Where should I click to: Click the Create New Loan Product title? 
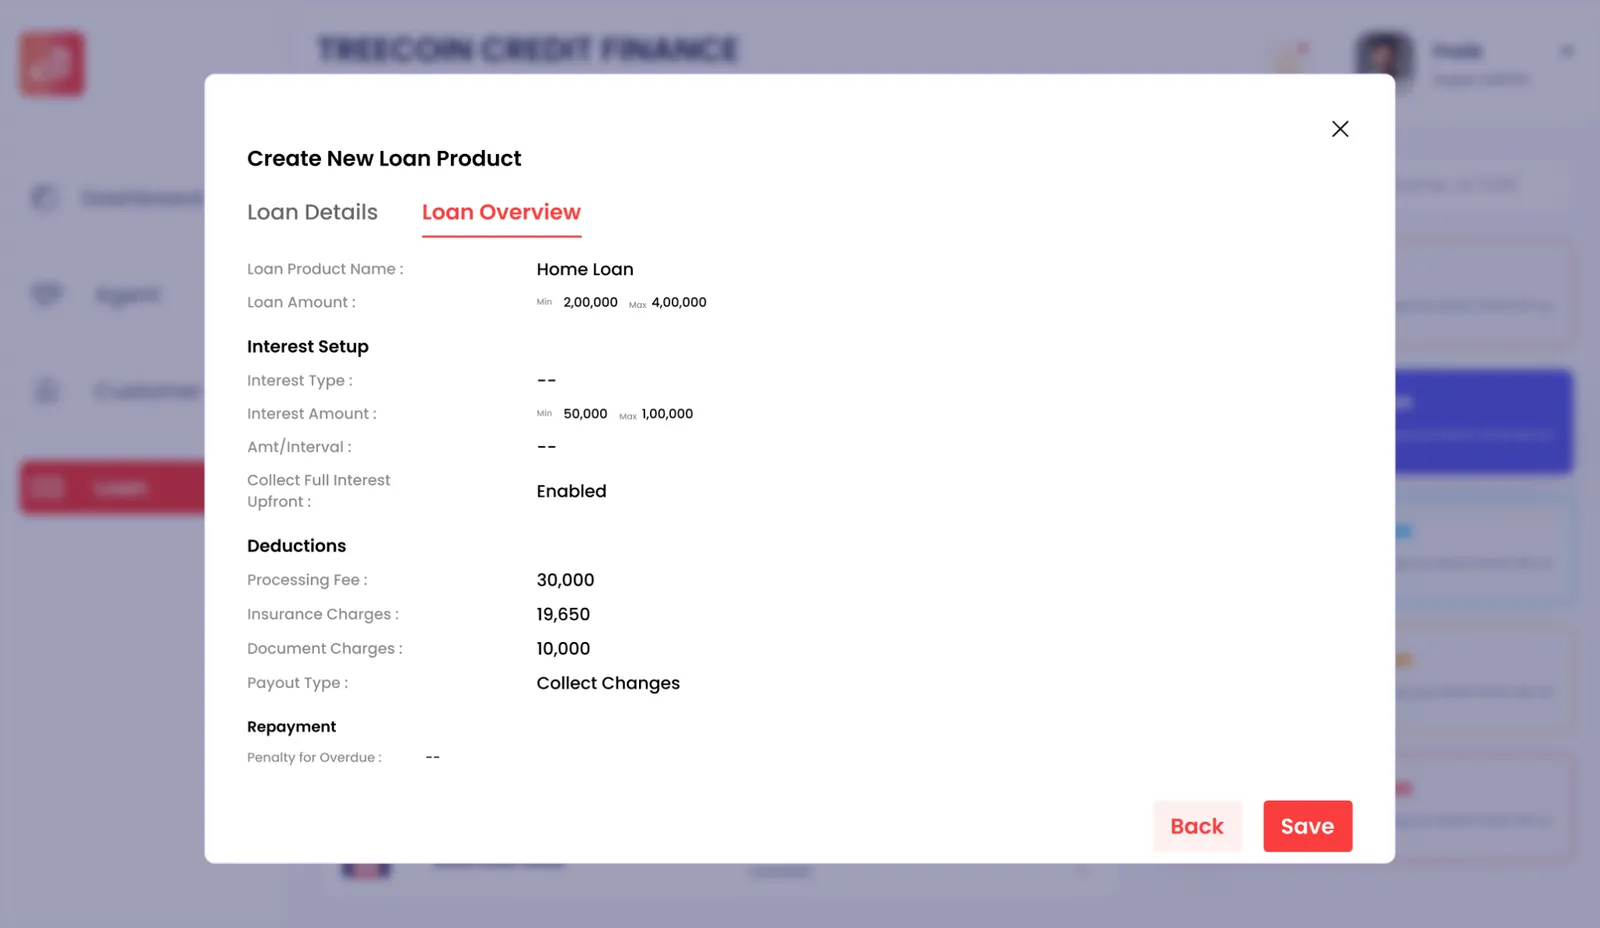384,158
